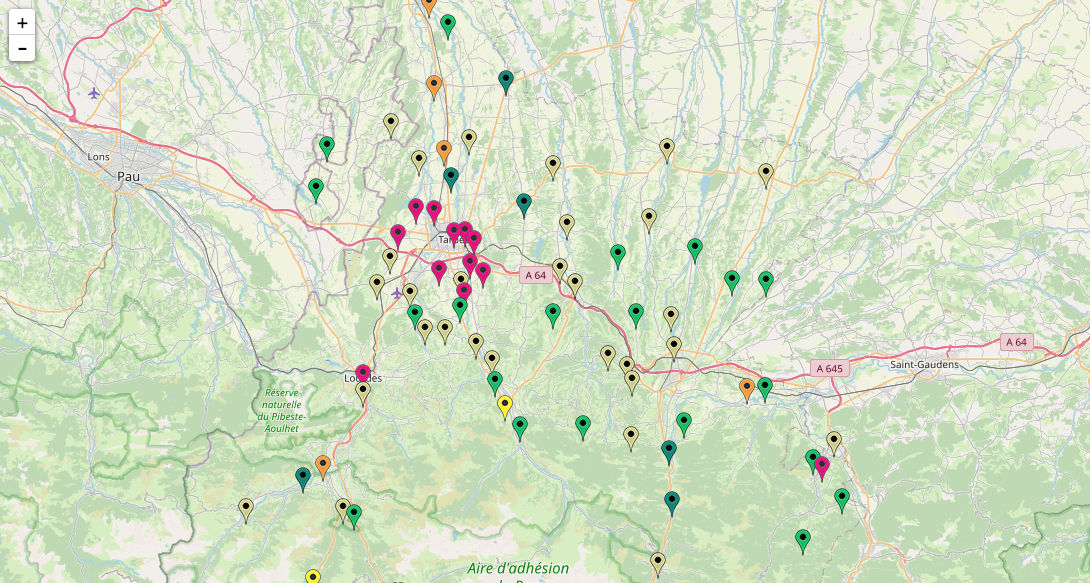
Task: Select the northernmost dark teal marker
Action: [x=506, y=82]
